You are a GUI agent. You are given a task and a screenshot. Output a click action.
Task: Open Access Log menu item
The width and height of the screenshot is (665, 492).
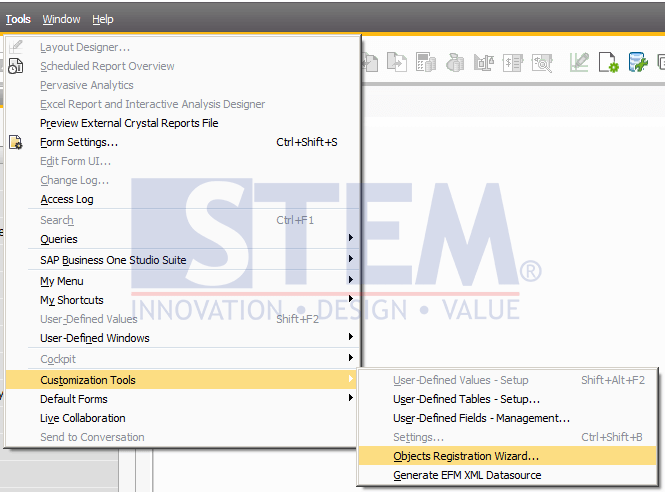(182, 199)
